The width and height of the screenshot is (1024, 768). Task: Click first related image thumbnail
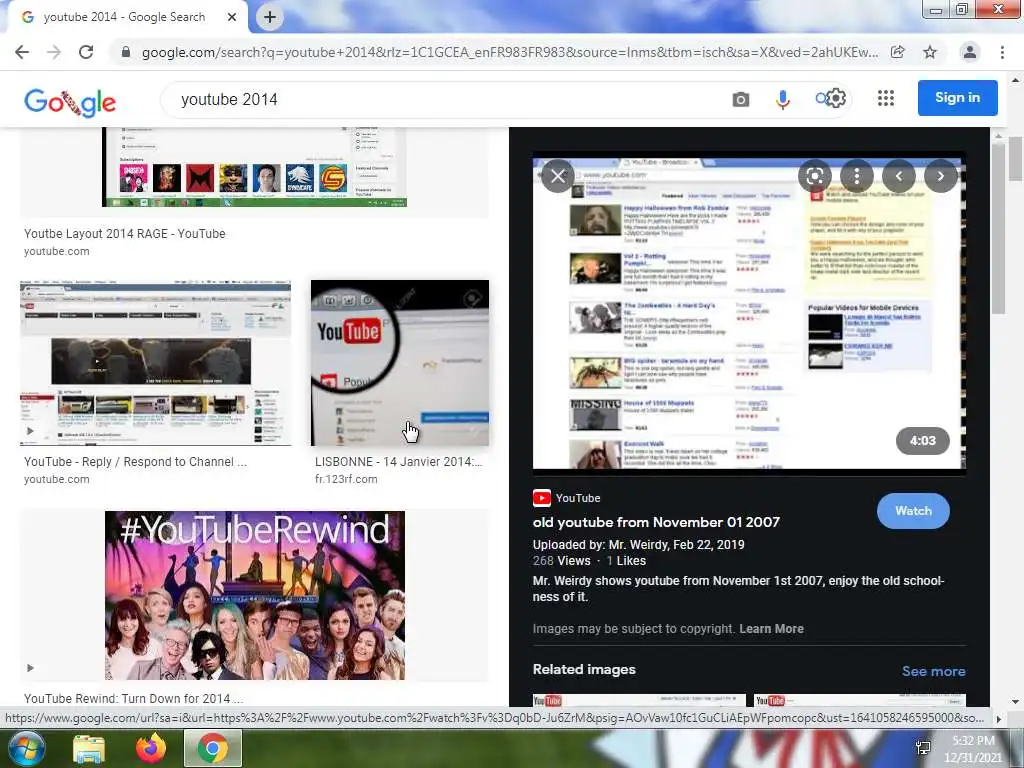[x=639, y=700]
